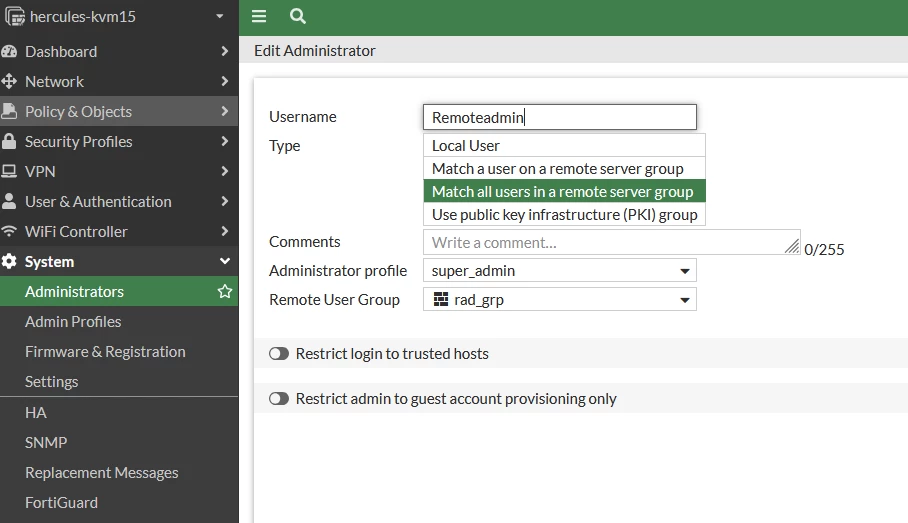
Task: Click the rad_grp firewall group icon
Action: point(441,299)
